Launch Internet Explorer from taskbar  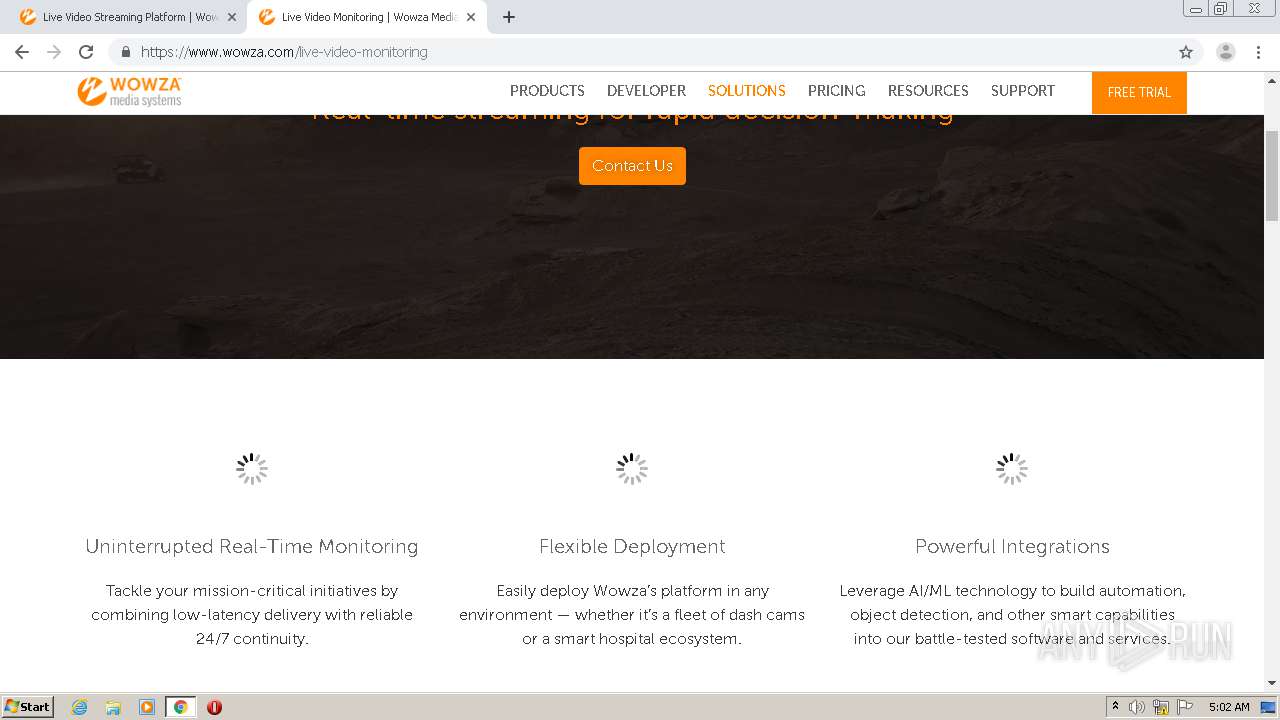80,707
